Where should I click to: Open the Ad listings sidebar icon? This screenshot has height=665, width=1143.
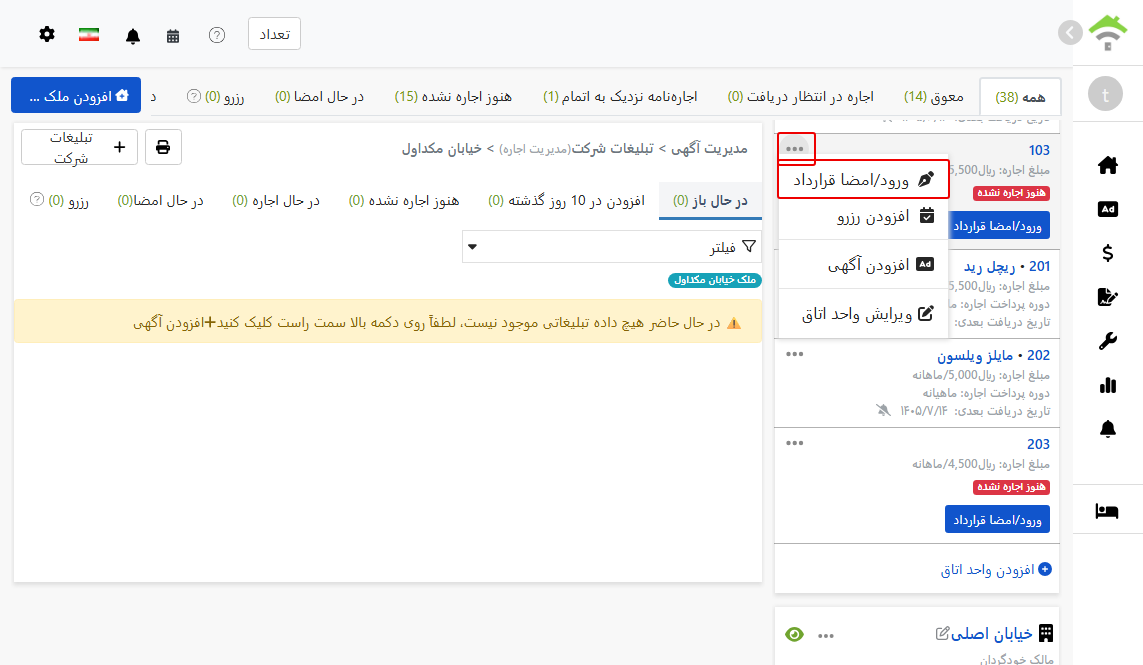coord(1107,209)
